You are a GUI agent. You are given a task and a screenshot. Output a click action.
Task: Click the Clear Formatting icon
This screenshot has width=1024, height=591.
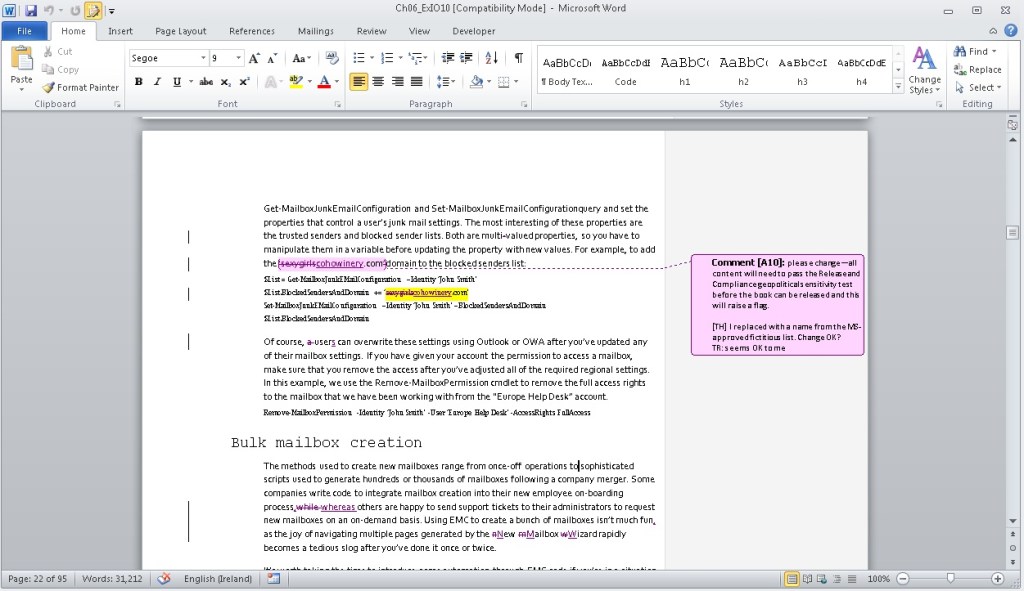tap(332, 58)
